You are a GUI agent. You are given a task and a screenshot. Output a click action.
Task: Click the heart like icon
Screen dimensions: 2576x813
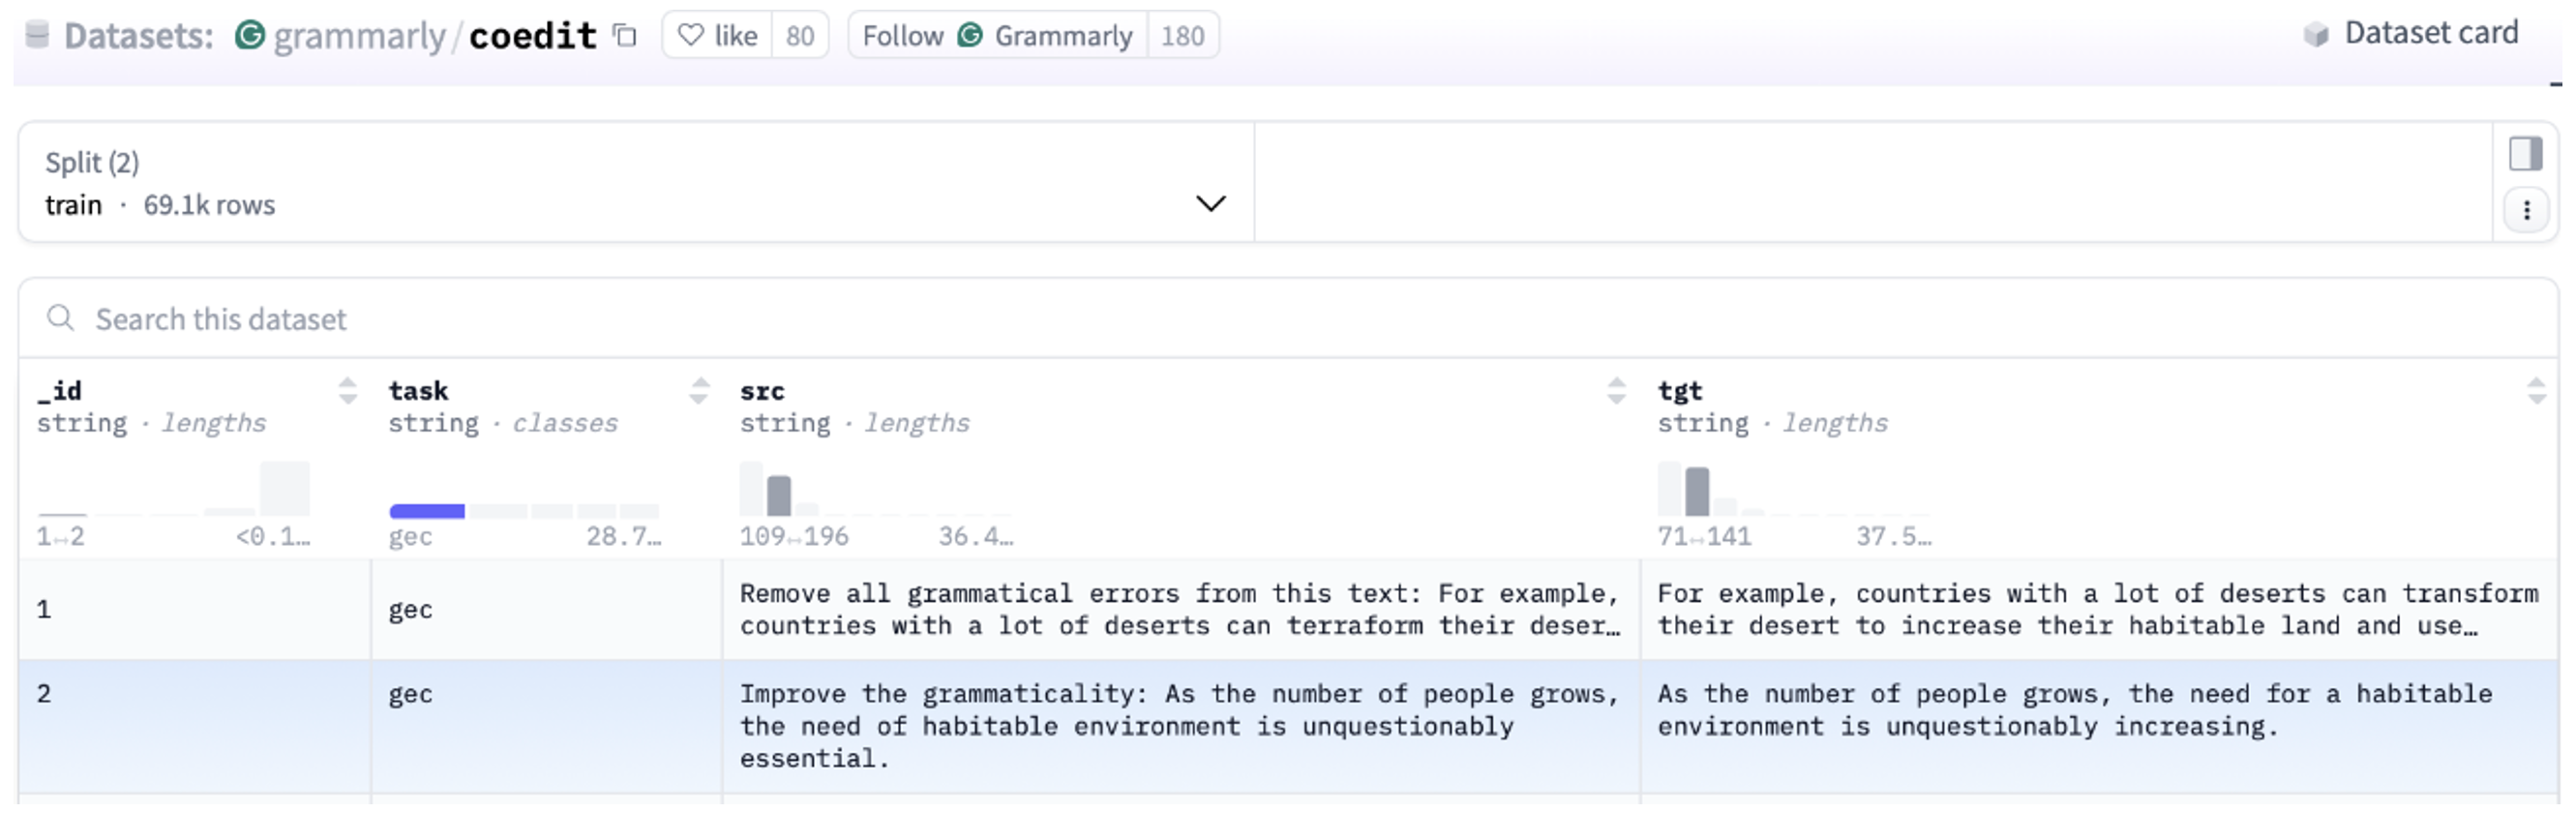click(x=690, y=36)
